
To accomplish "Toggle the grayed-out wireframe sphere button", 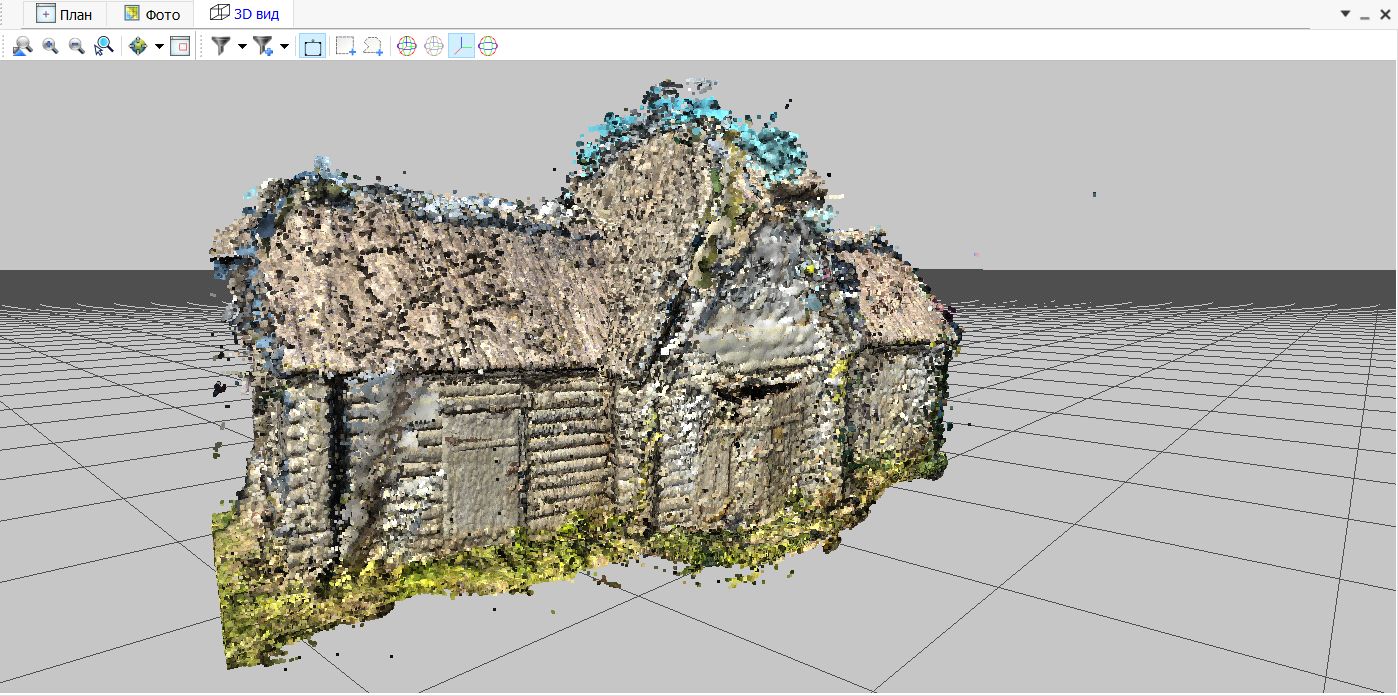I will tap(434, 46).
